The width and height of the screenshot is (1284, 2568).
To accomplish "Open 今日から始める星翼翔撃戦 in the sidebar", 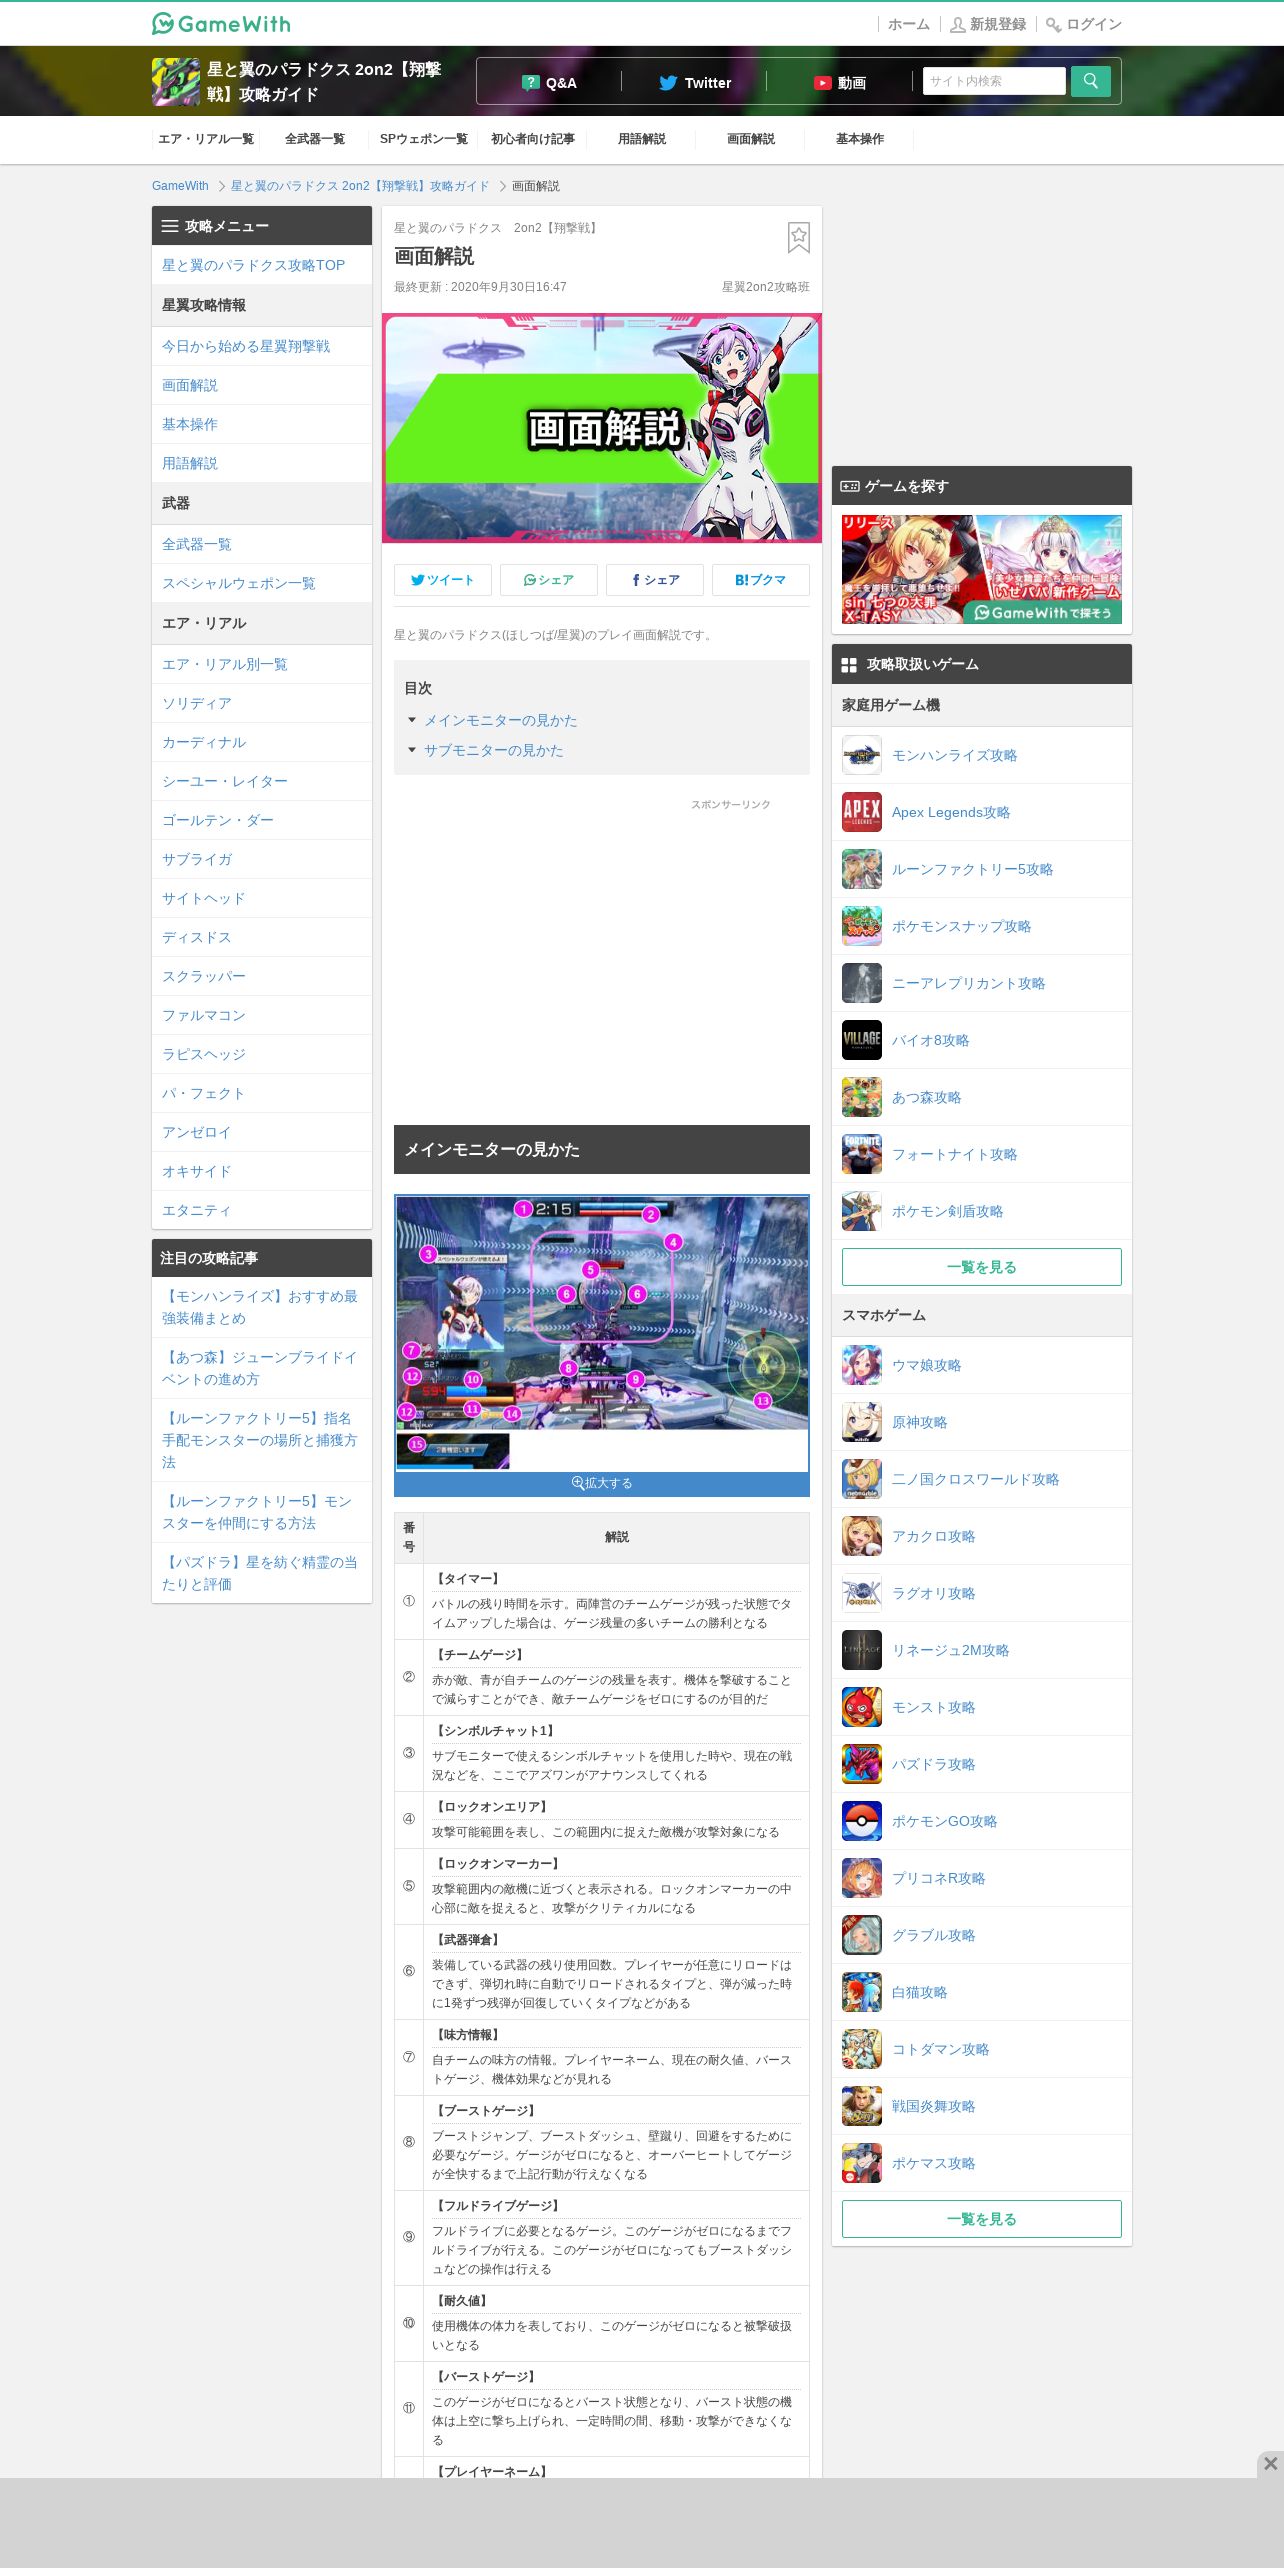I will tap(262, 346).
